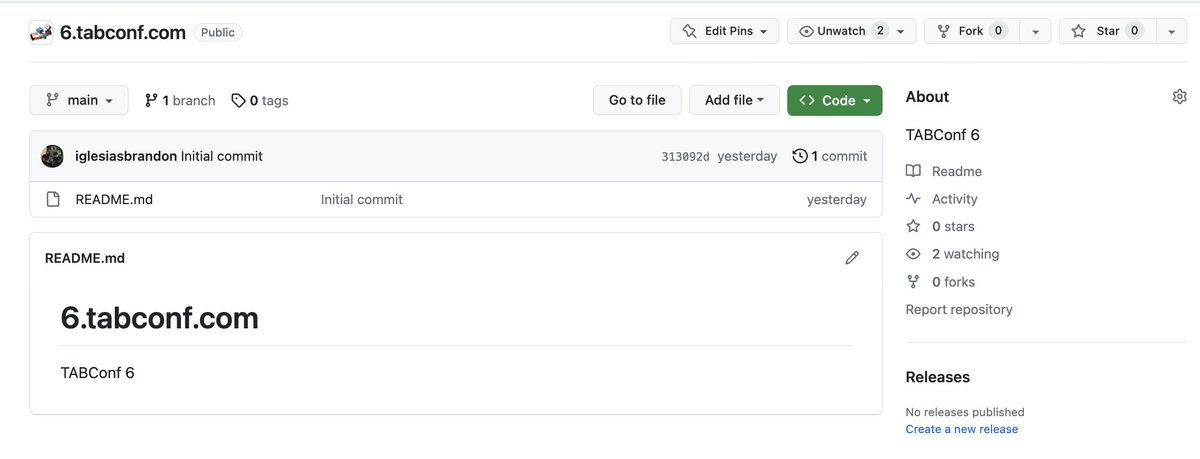The width and height of the screenshot is (1200, 459).
Task: Open the Initial commit message in the commit header
Action: click(222, 156)
